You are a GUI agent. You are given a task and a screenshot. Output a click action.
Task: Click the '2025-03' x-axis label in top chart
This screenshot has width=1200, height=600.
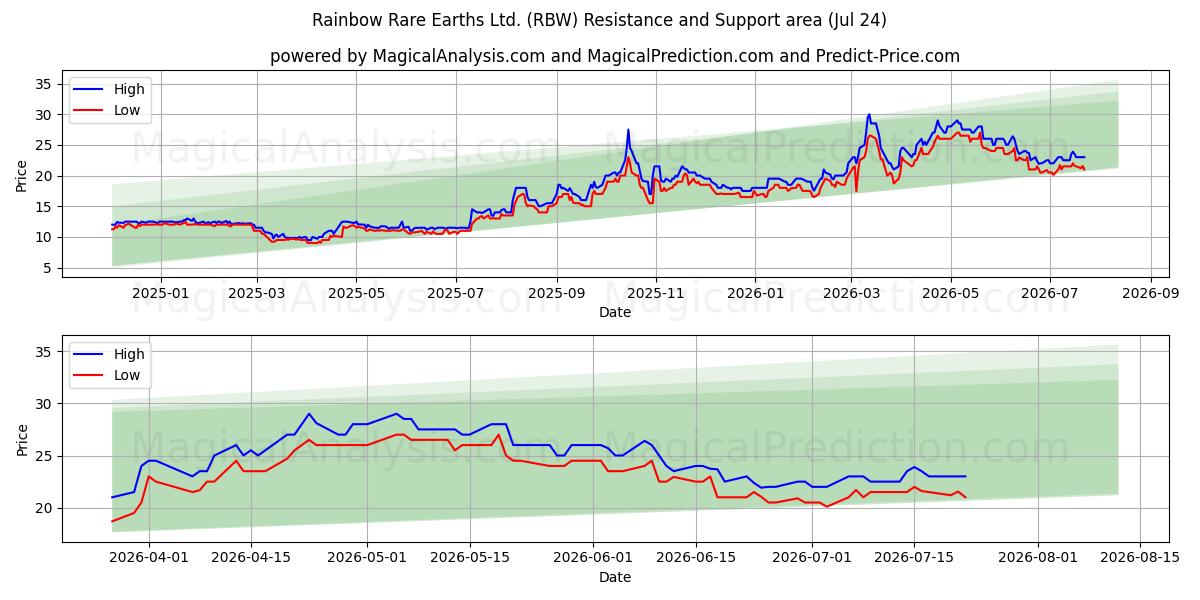click(257, 294)
